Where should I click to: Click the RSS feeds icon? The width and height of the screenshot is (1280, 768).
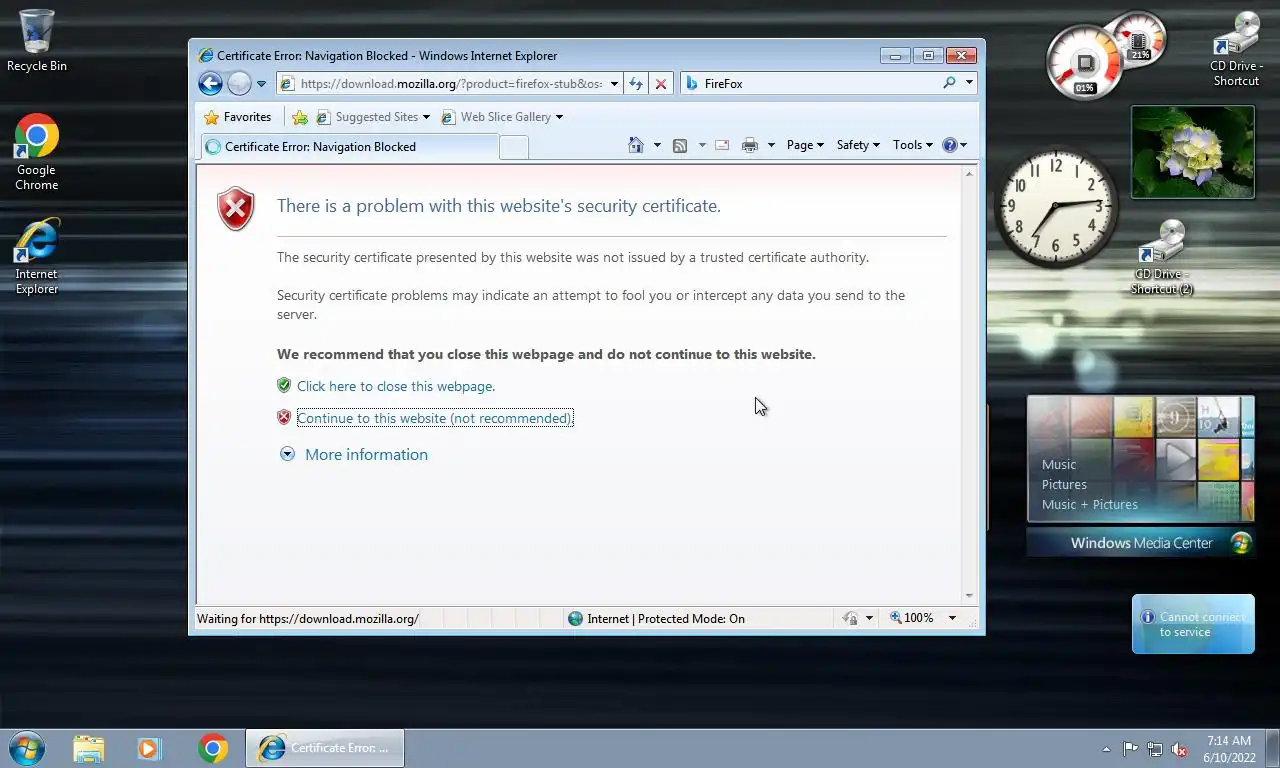(680, 146)
